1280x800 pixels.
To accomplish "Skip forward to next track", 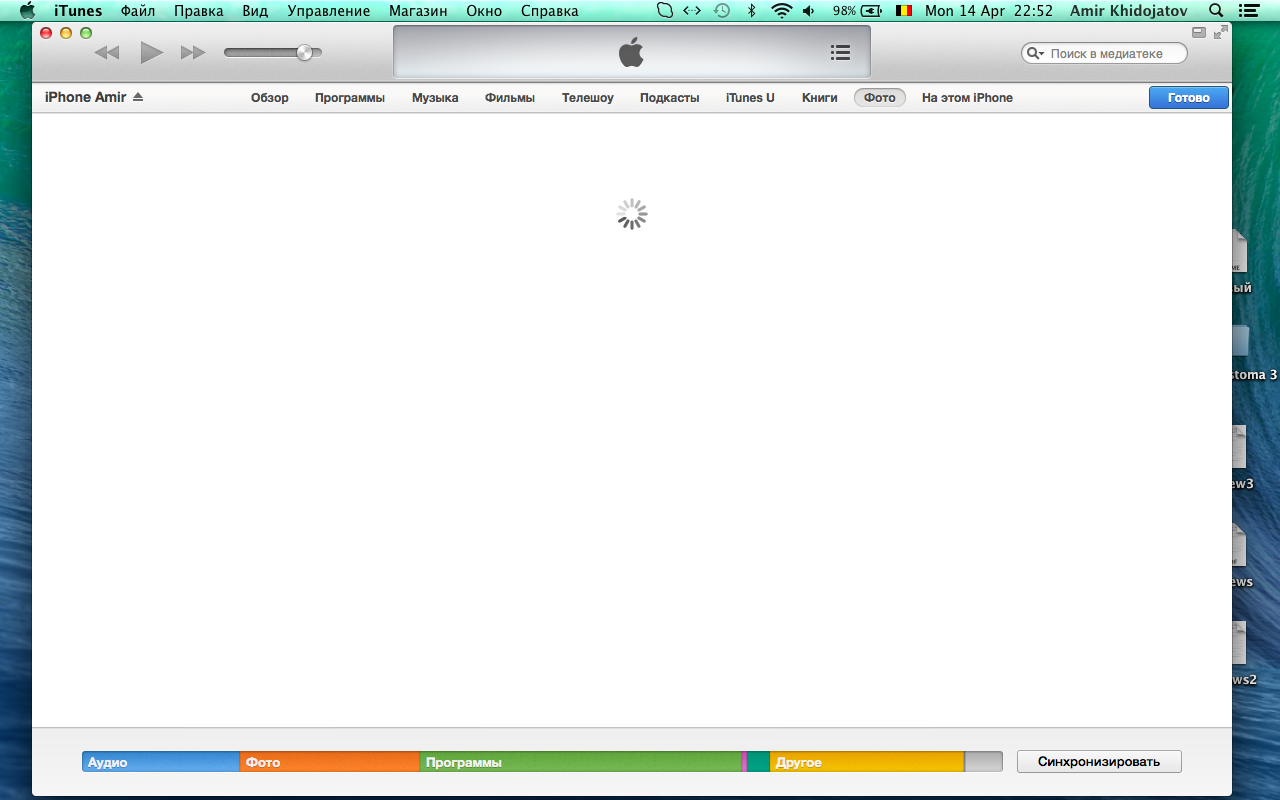I will tap(193, 52).
